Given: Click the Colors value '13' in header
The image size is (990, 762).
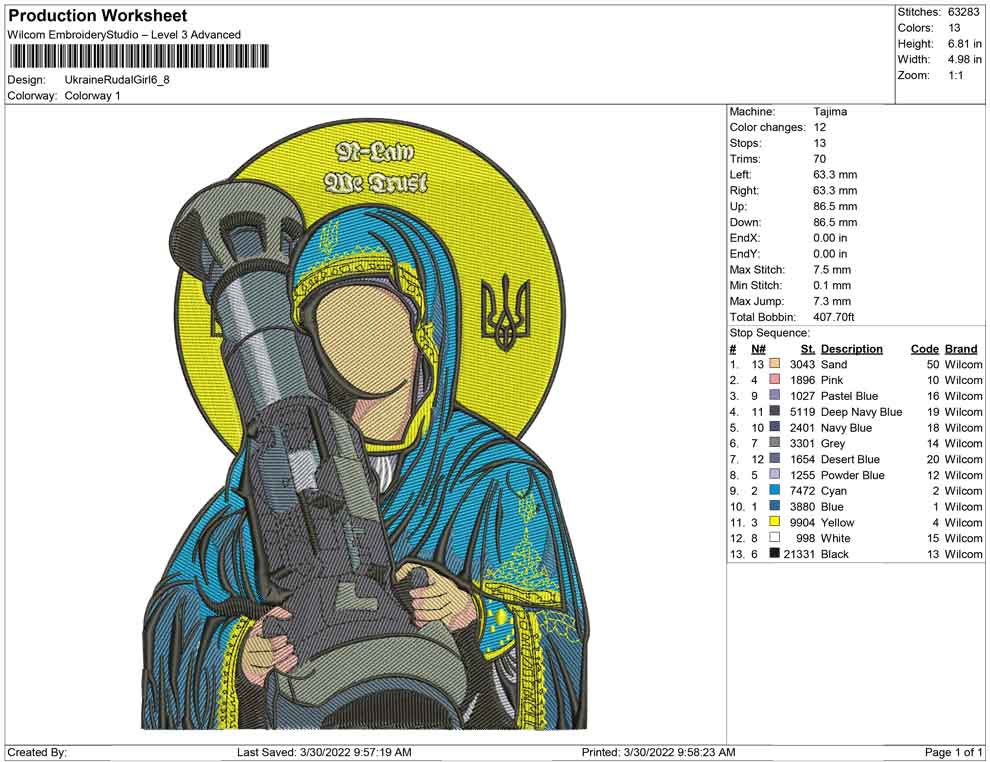Looking at the screenshot, I should [x=954, y=28].
